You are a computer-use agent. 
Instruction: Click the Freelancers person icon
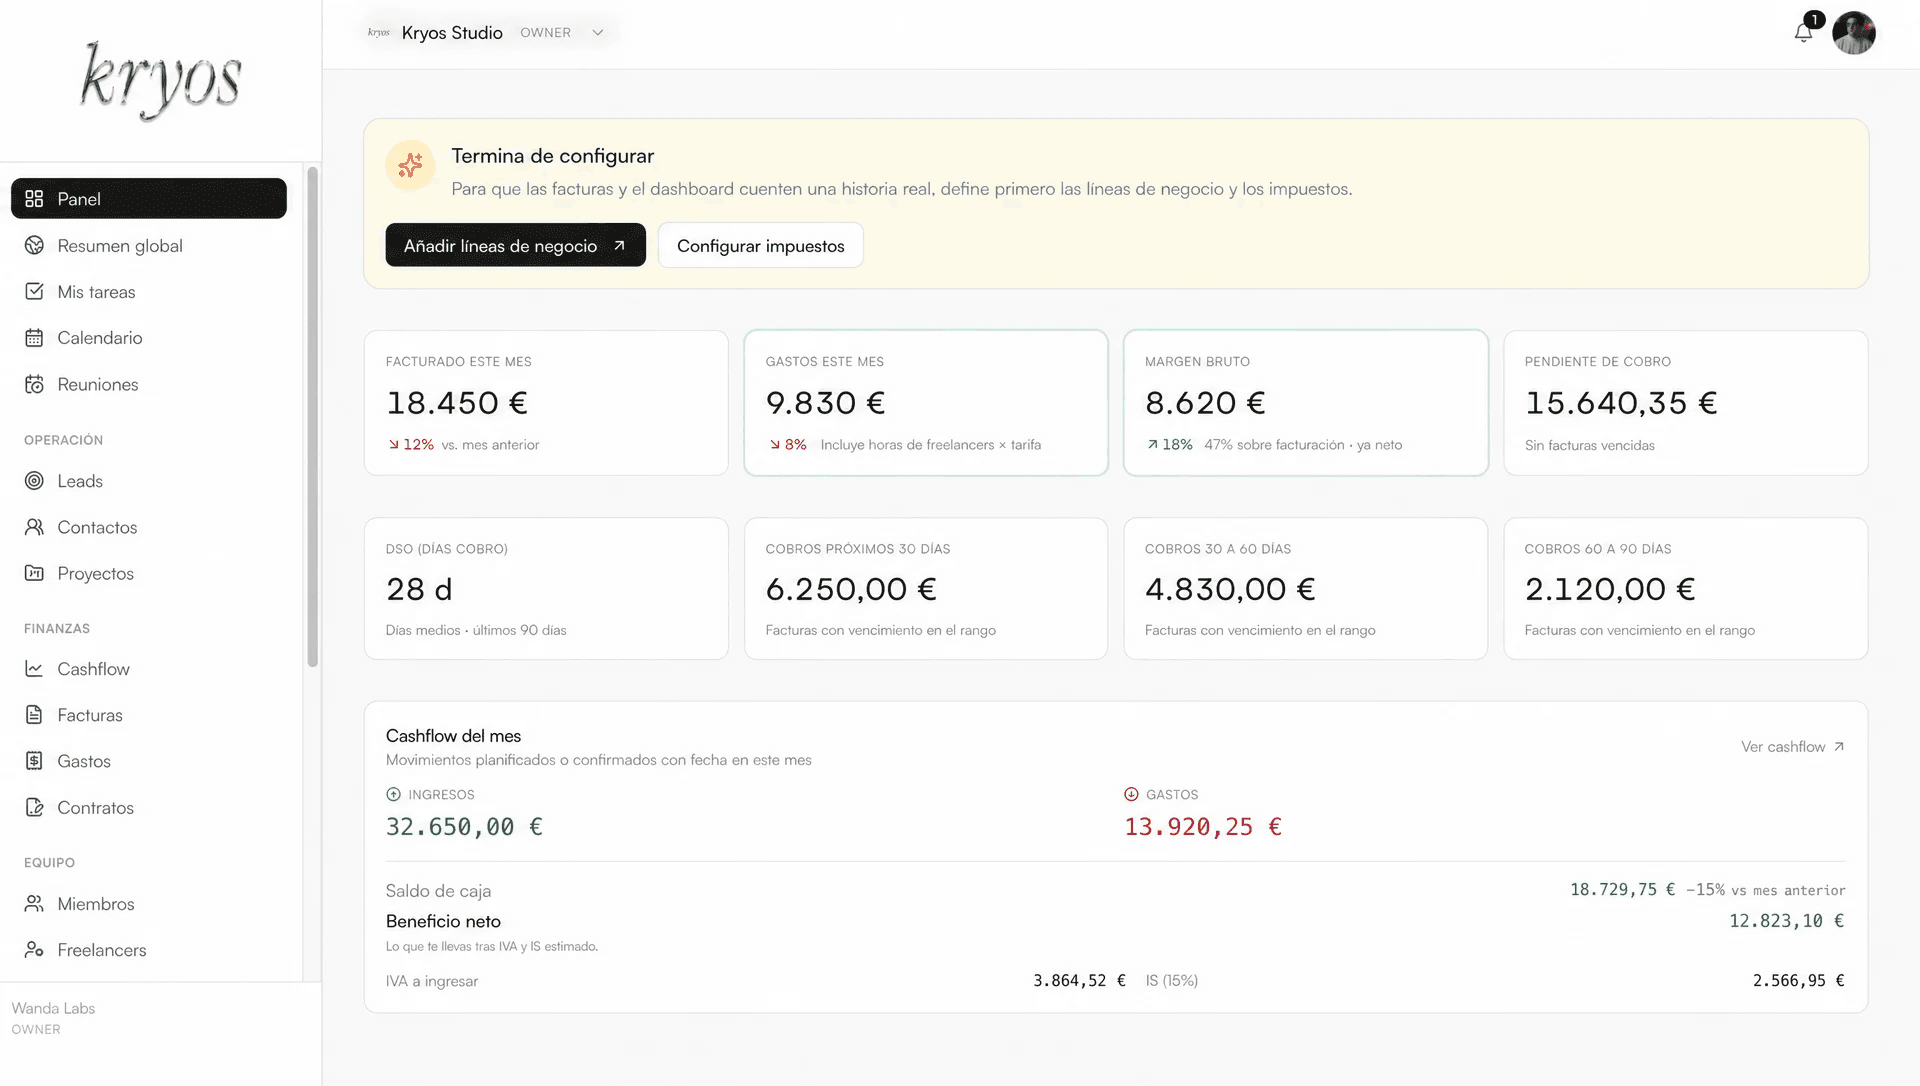click(34, 950)
